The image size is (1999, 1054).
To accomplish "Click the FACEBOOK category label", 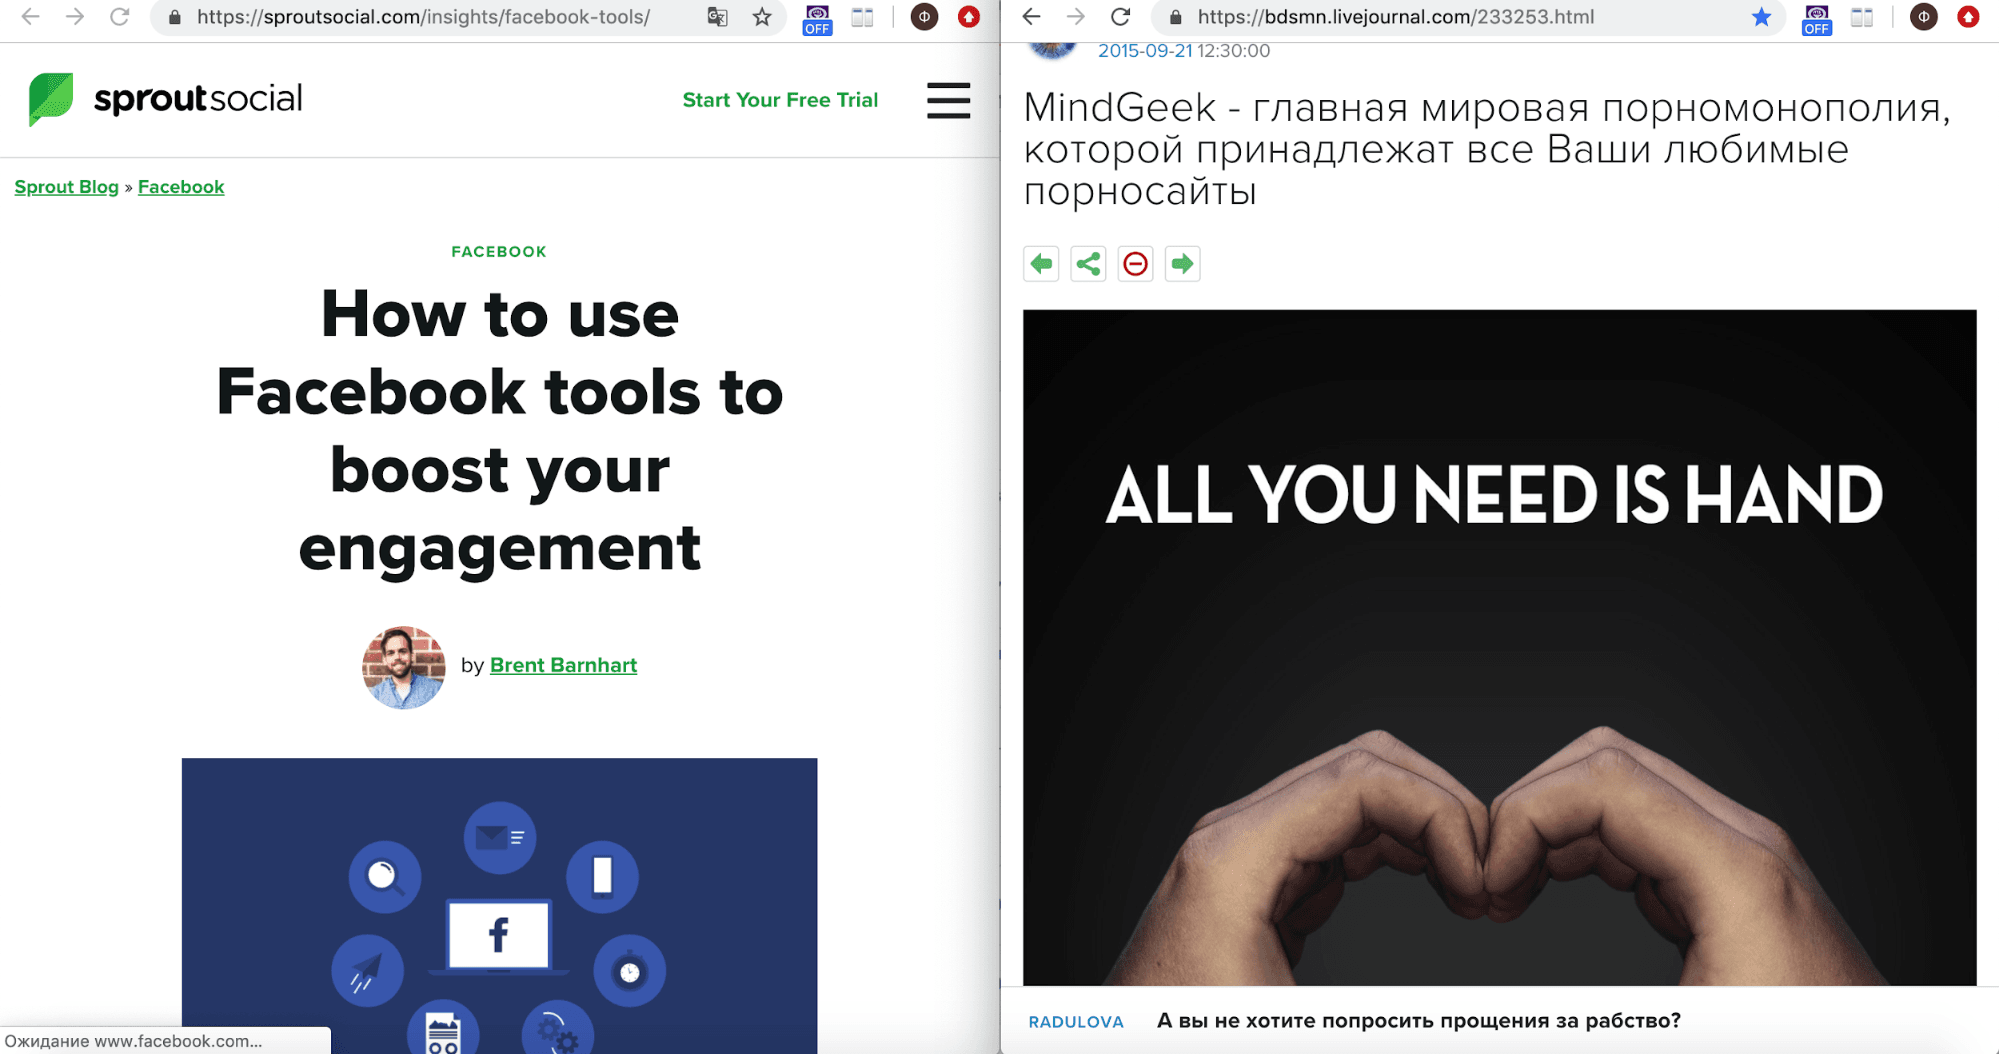I will tap(499, 252).
